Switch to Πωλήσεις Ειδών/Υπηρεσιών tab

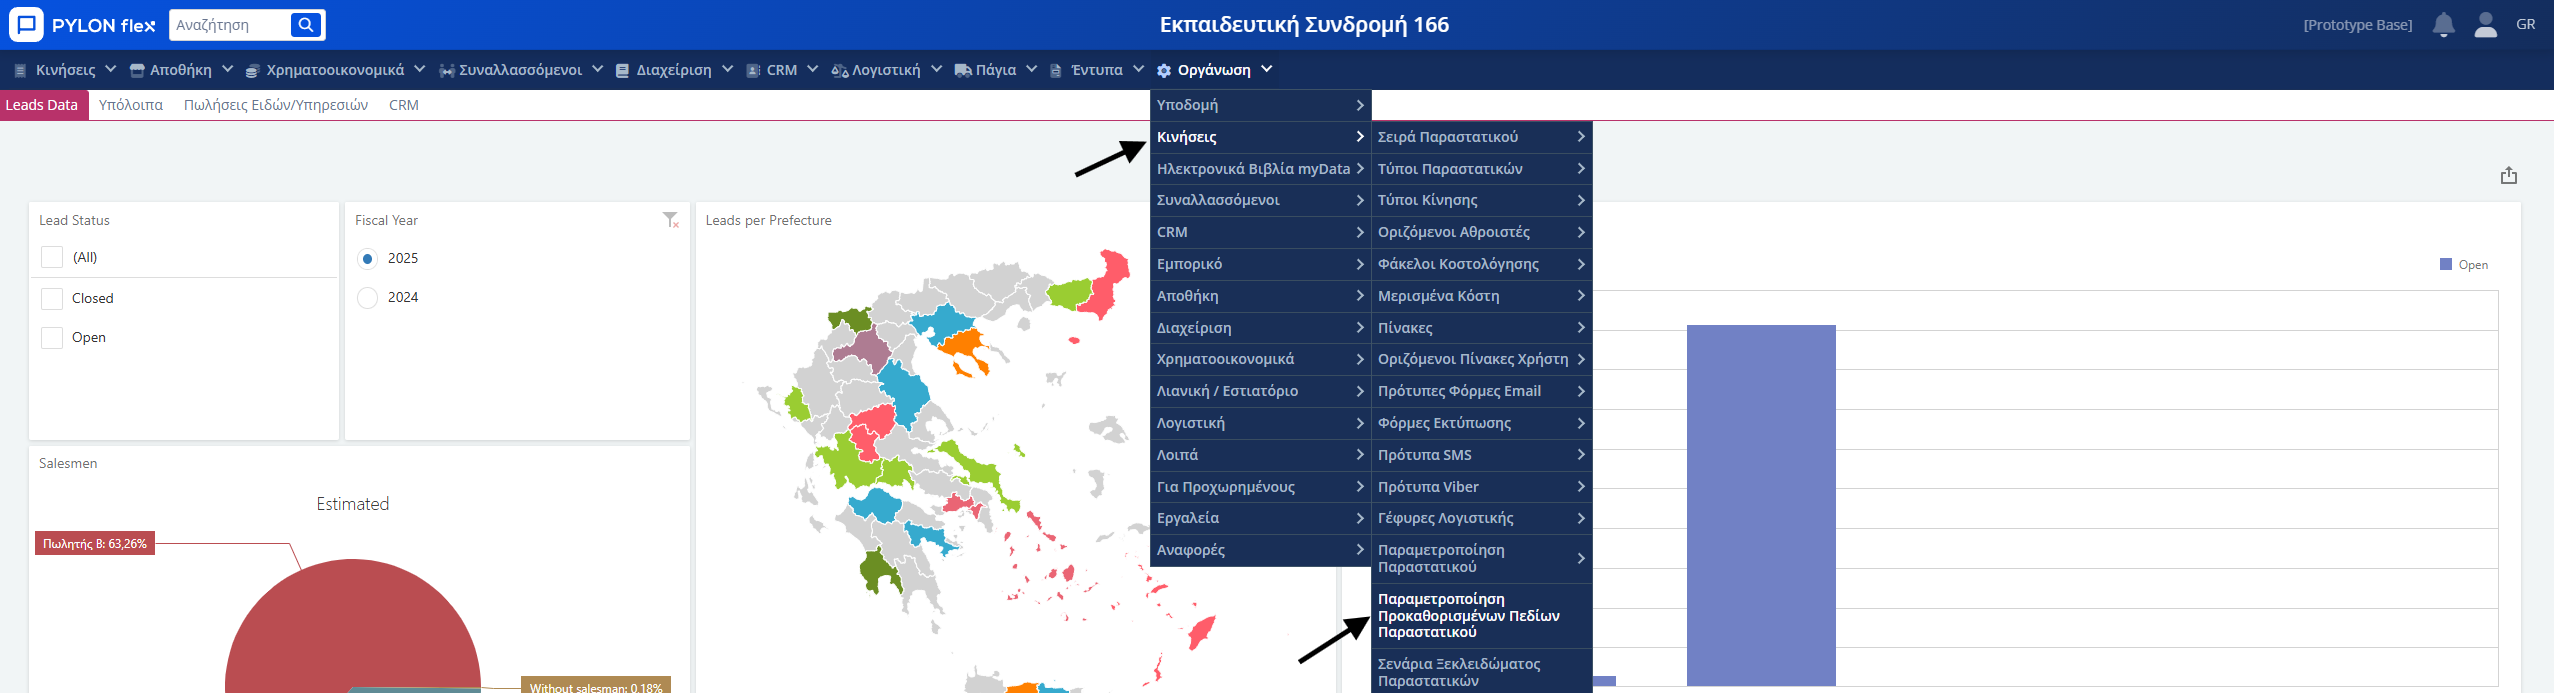(276, 105)
